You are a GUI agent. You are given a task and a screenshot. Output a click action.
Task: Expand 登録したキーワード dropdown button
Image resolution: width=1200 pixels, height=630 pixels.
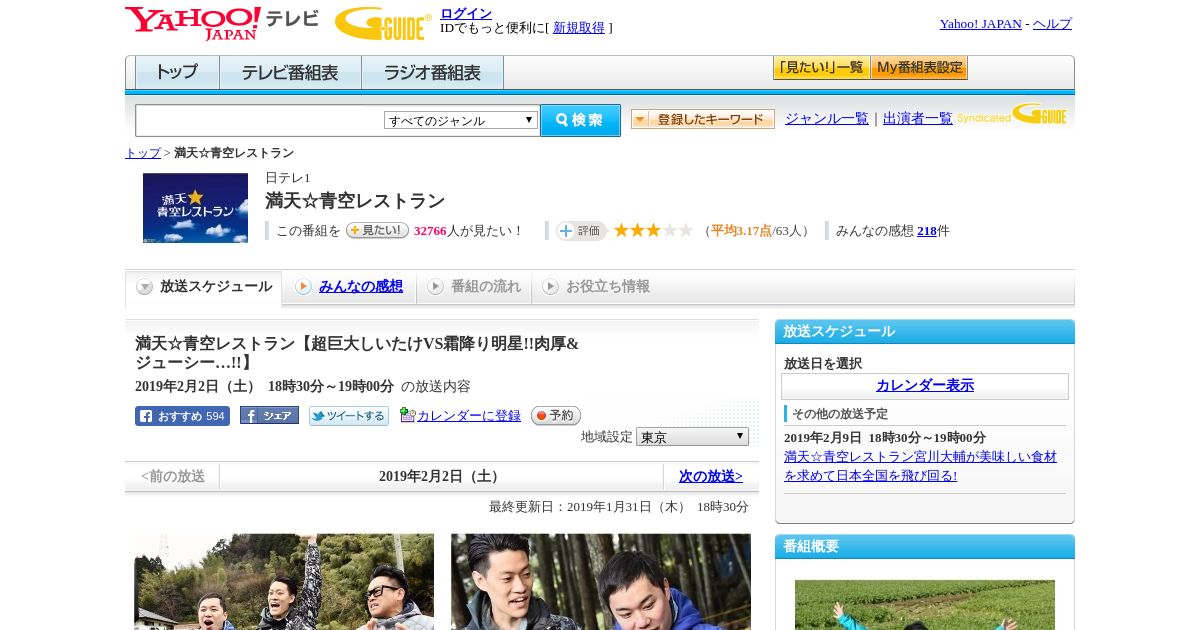click(x=703, y=119)
